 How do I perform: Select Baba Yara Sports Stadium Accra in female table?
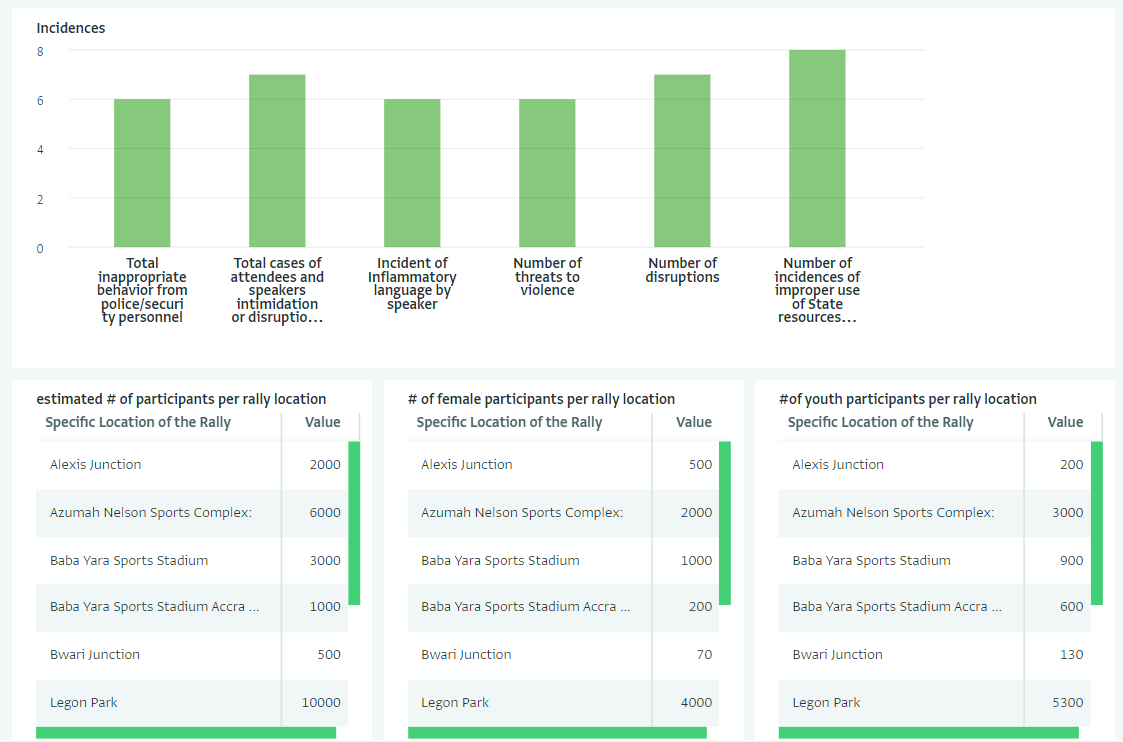pyautogui.click(x=526, y=606)
